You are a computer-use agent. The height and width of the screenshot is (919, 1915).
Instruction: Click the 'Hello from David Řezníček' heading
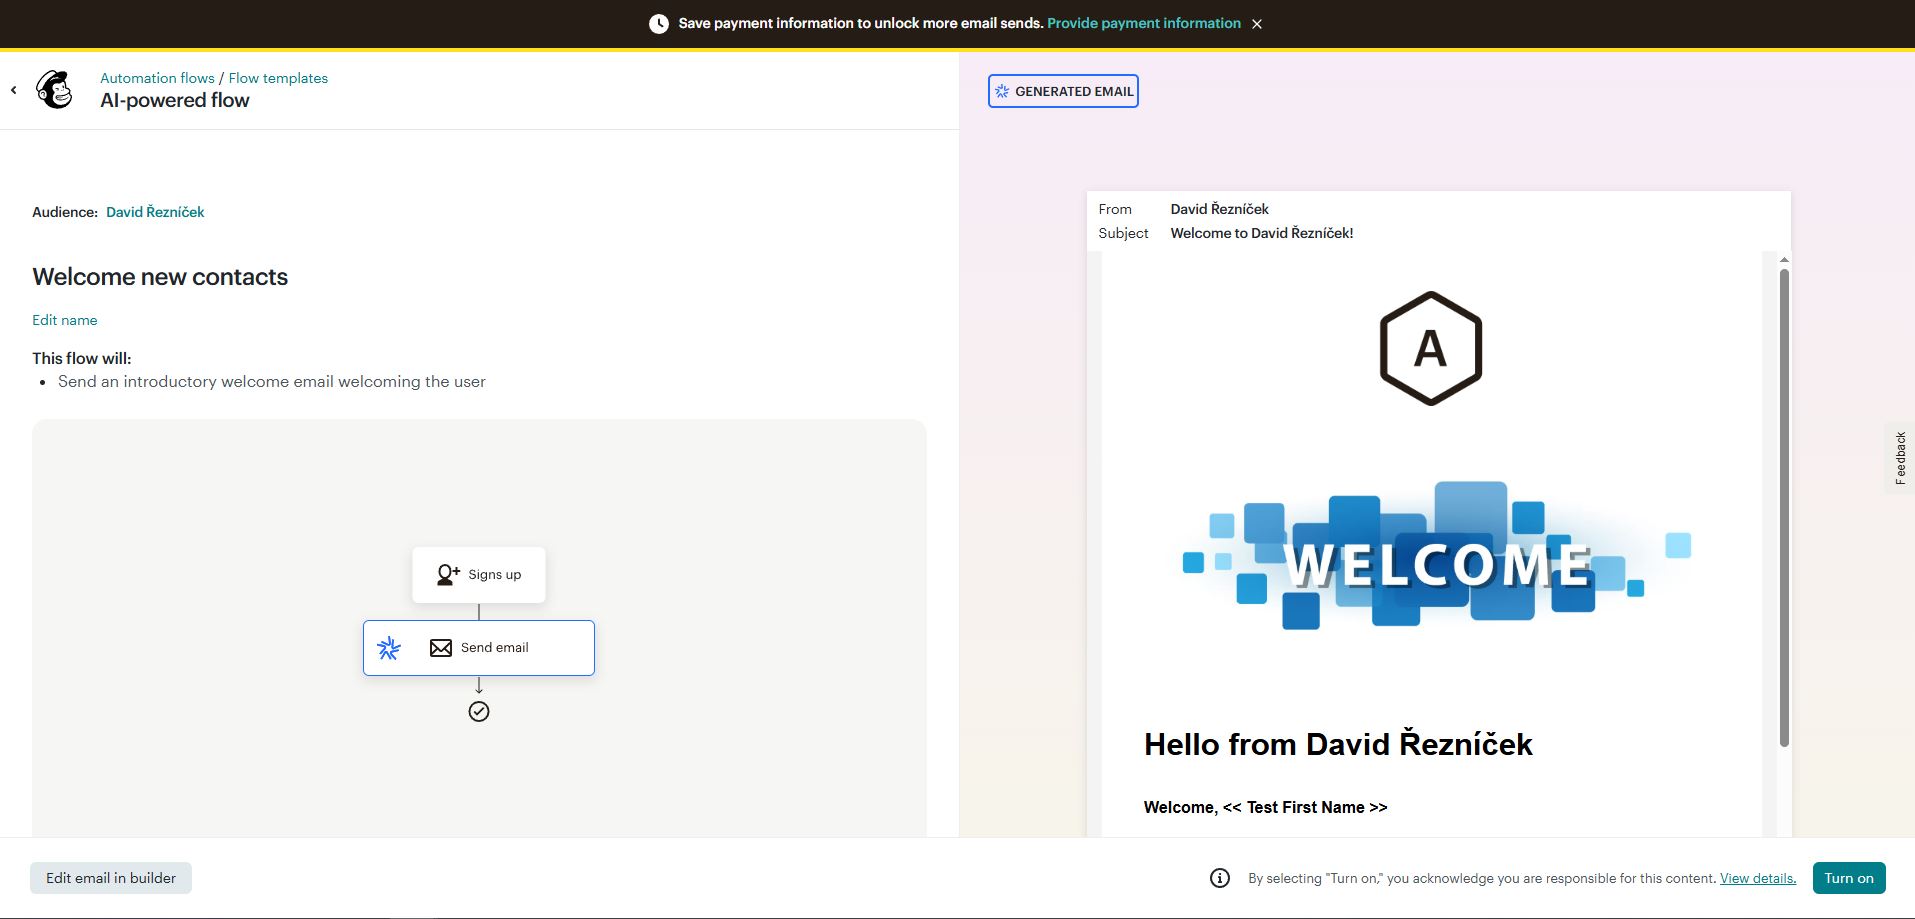[x=1338, y=744]
